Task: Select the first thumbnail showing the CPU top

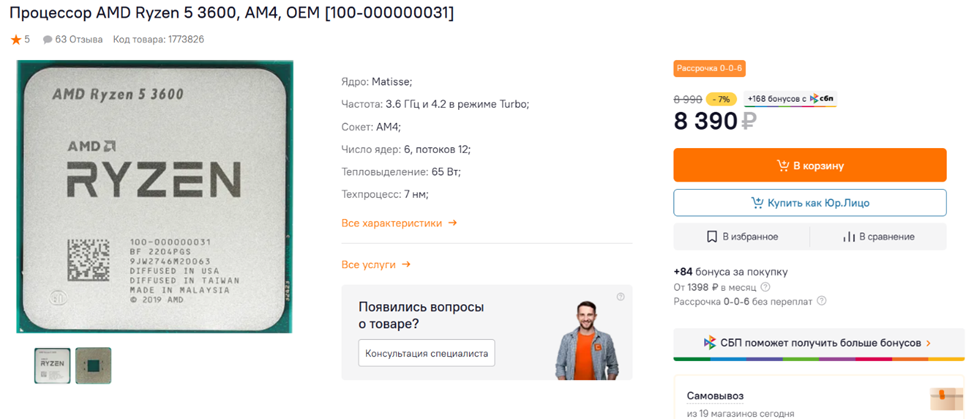Action: (52, 365)
